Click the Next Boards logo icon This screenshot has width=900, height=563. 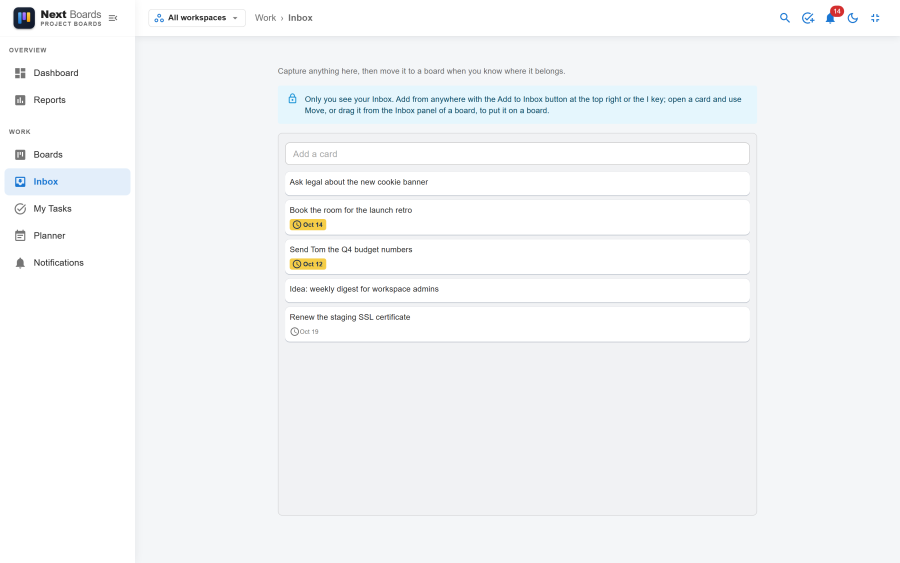click(24, 18)
